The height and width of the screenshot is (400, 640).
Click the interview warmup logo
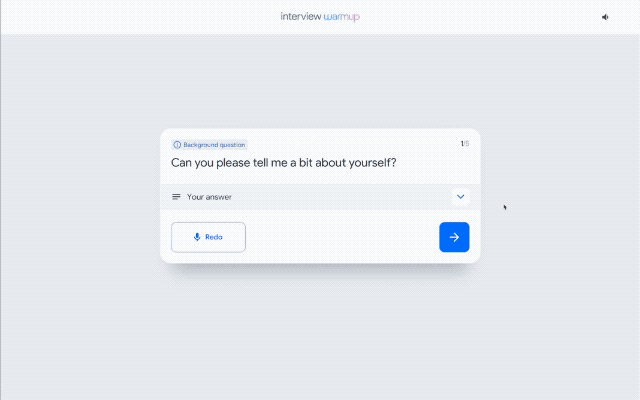click(x=320, y=17)
